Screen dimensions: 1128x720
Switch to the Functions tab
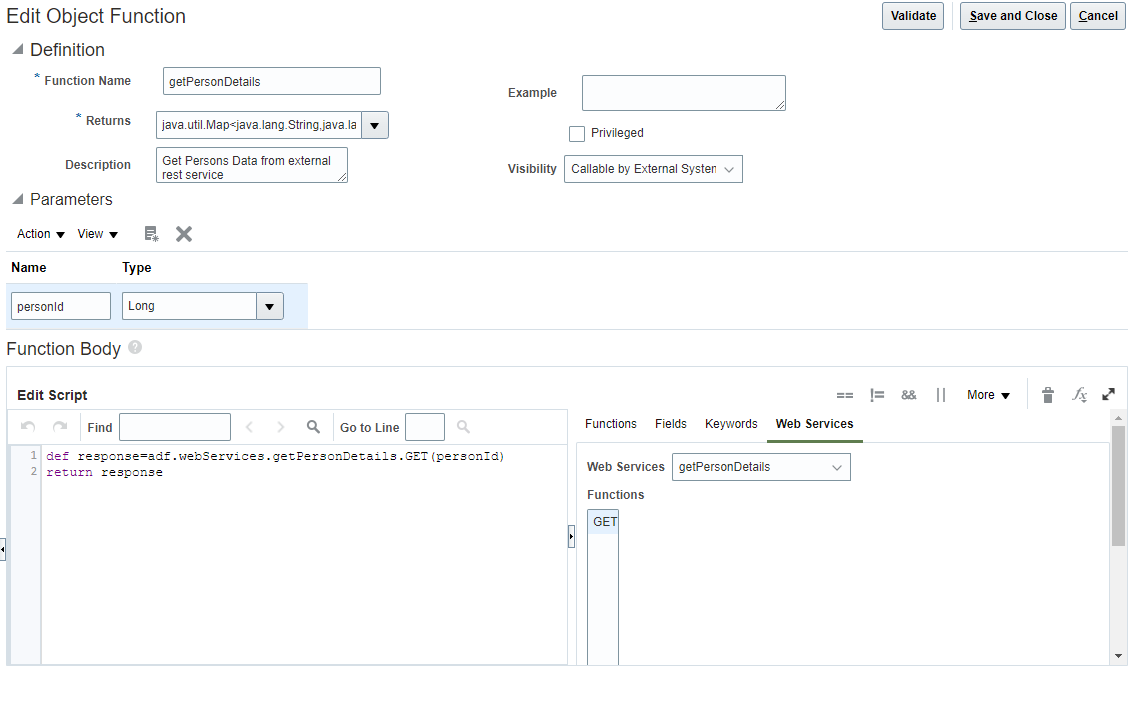[x=611, y=424]
